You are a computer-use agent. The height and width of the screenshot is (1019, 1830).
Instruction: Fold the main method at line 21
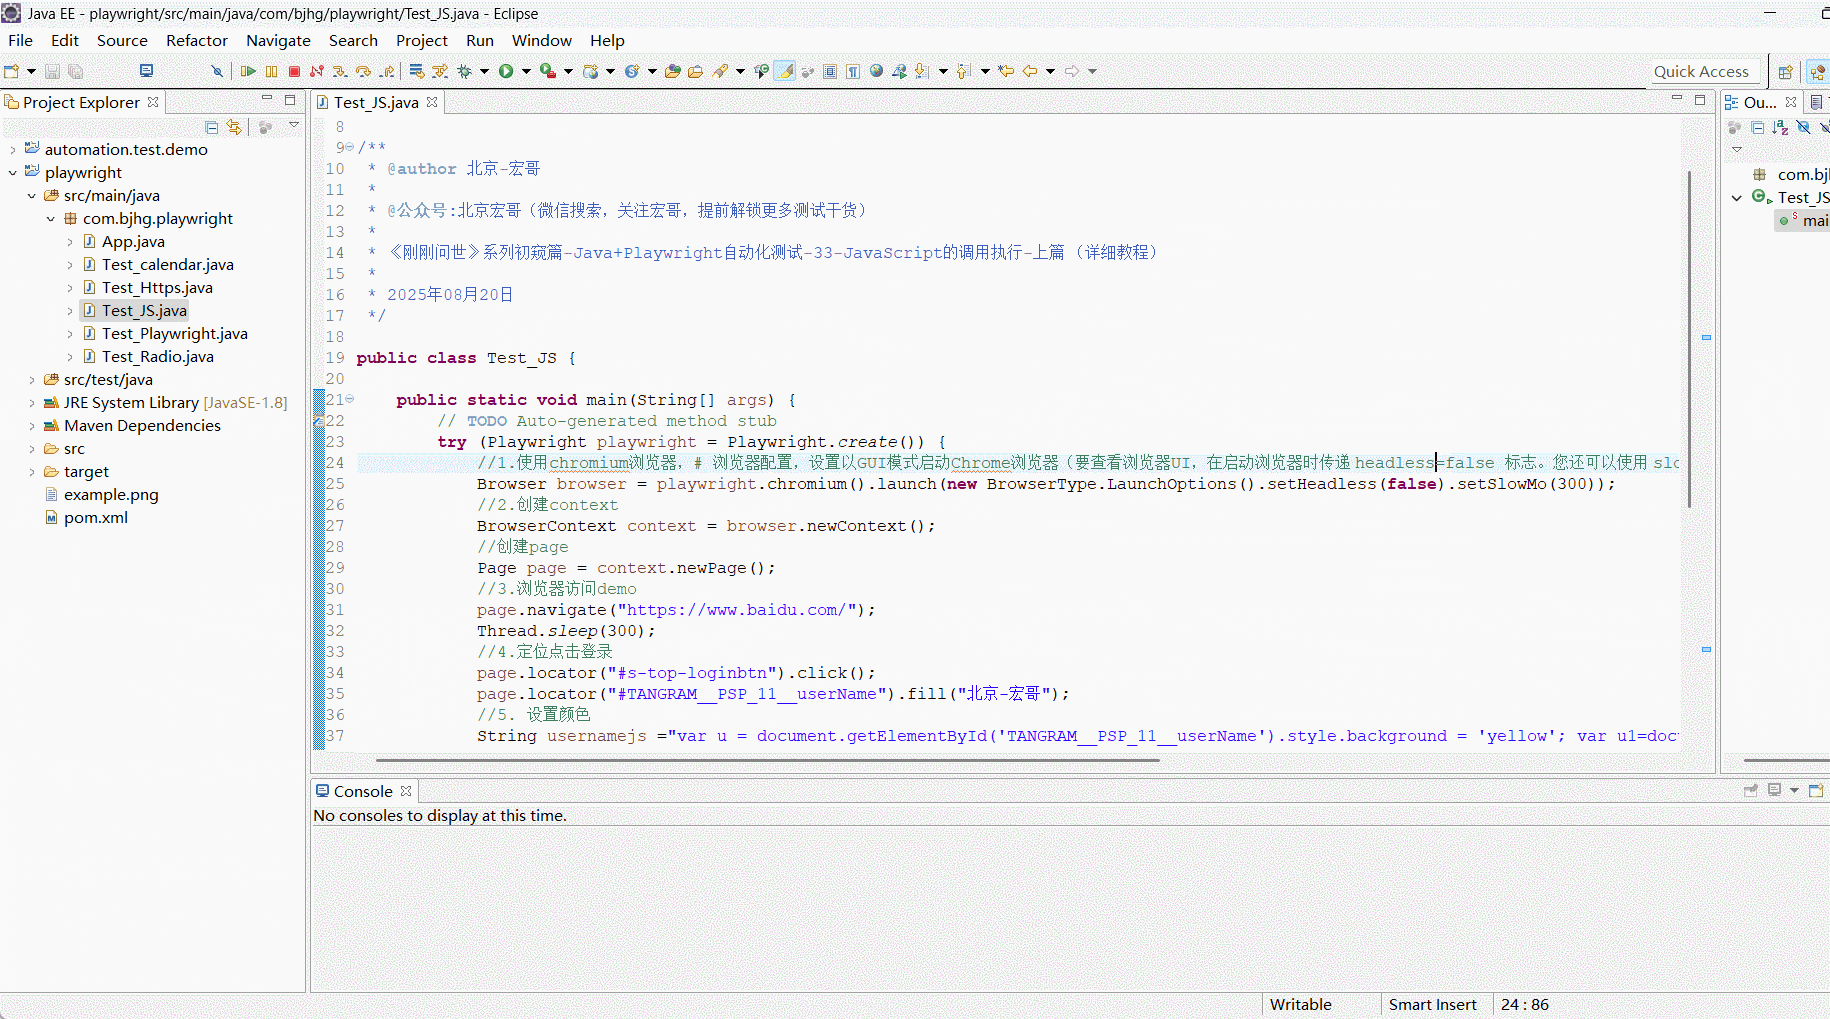(350, 399)
